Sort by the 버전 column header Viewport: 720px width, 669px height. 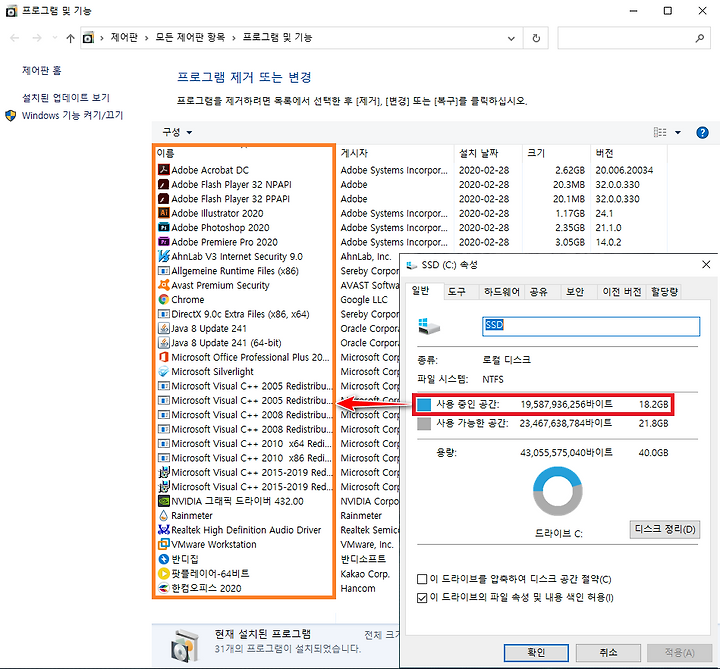[x=629, y=153]
